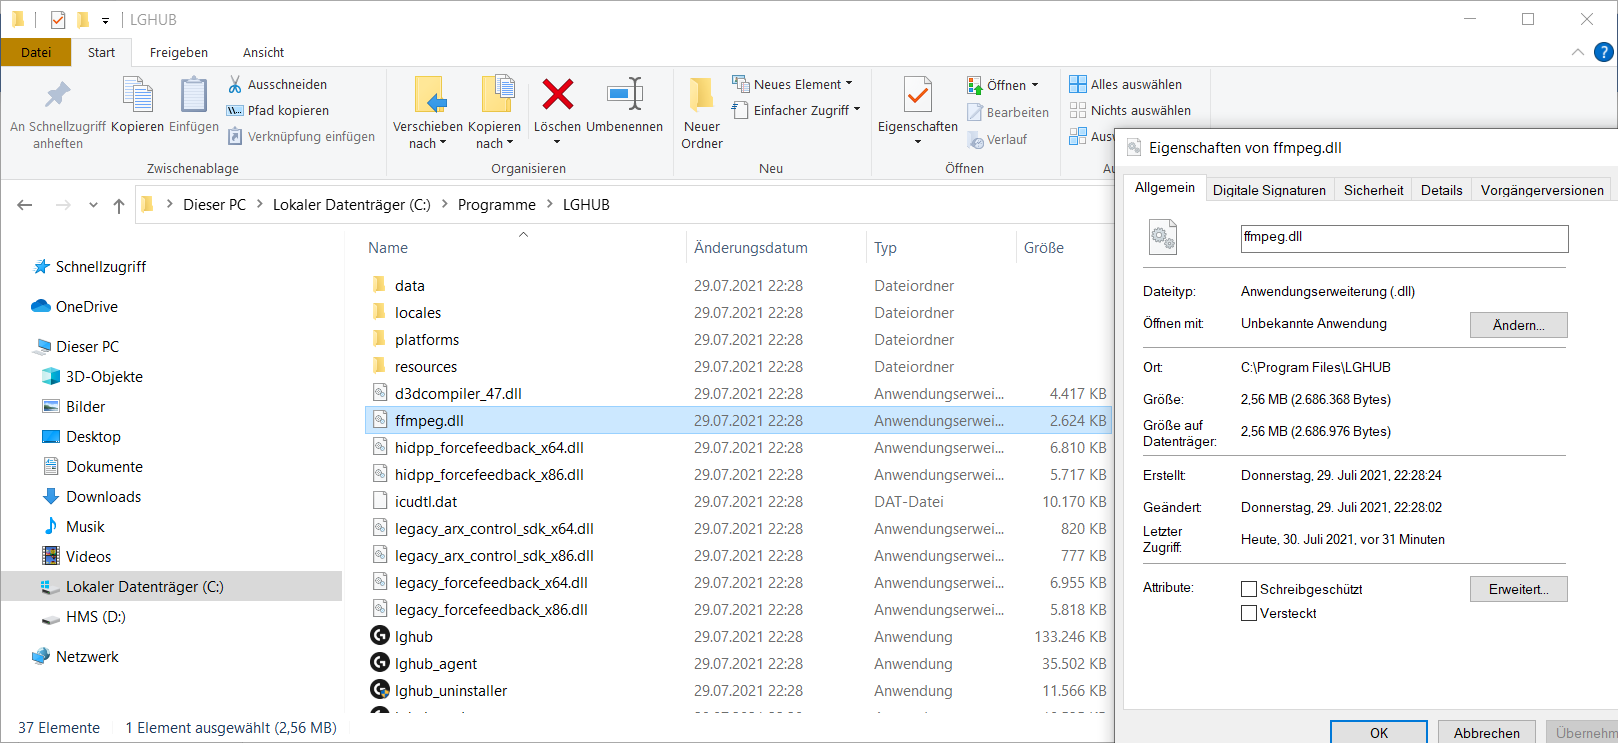Click Dieser PC in breadcrumb
Screen dimensions: 1618x743
(x=214, y=205)
